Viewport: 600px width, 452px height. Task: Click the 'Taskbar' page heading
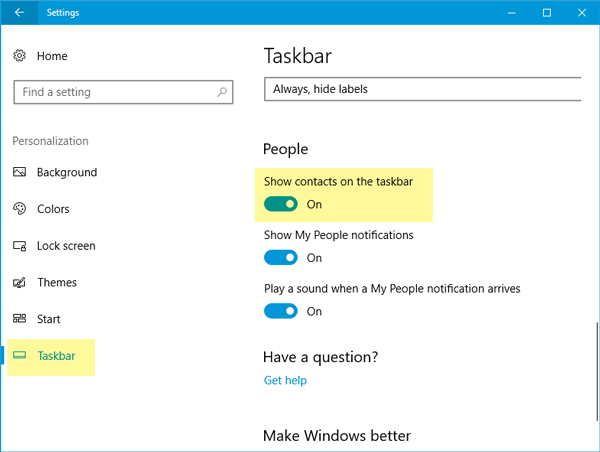tap(298, 56)
